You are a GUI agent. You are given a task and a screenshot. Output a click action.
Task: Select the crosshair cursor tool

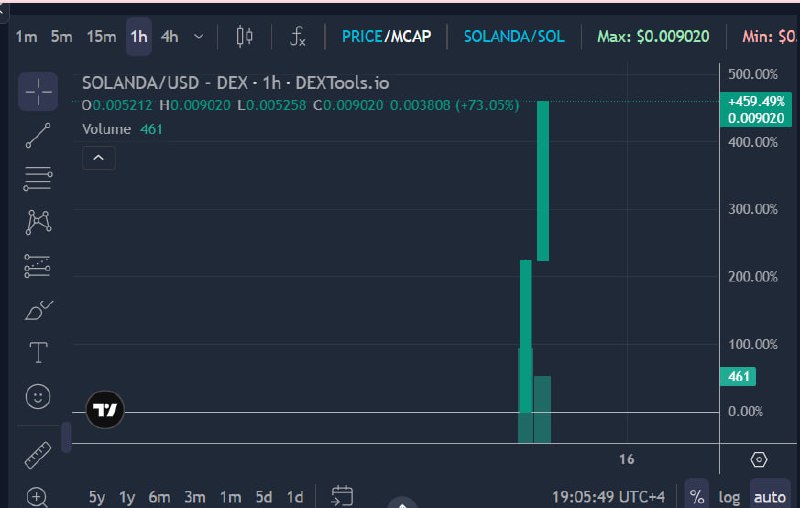click(38, 92)
